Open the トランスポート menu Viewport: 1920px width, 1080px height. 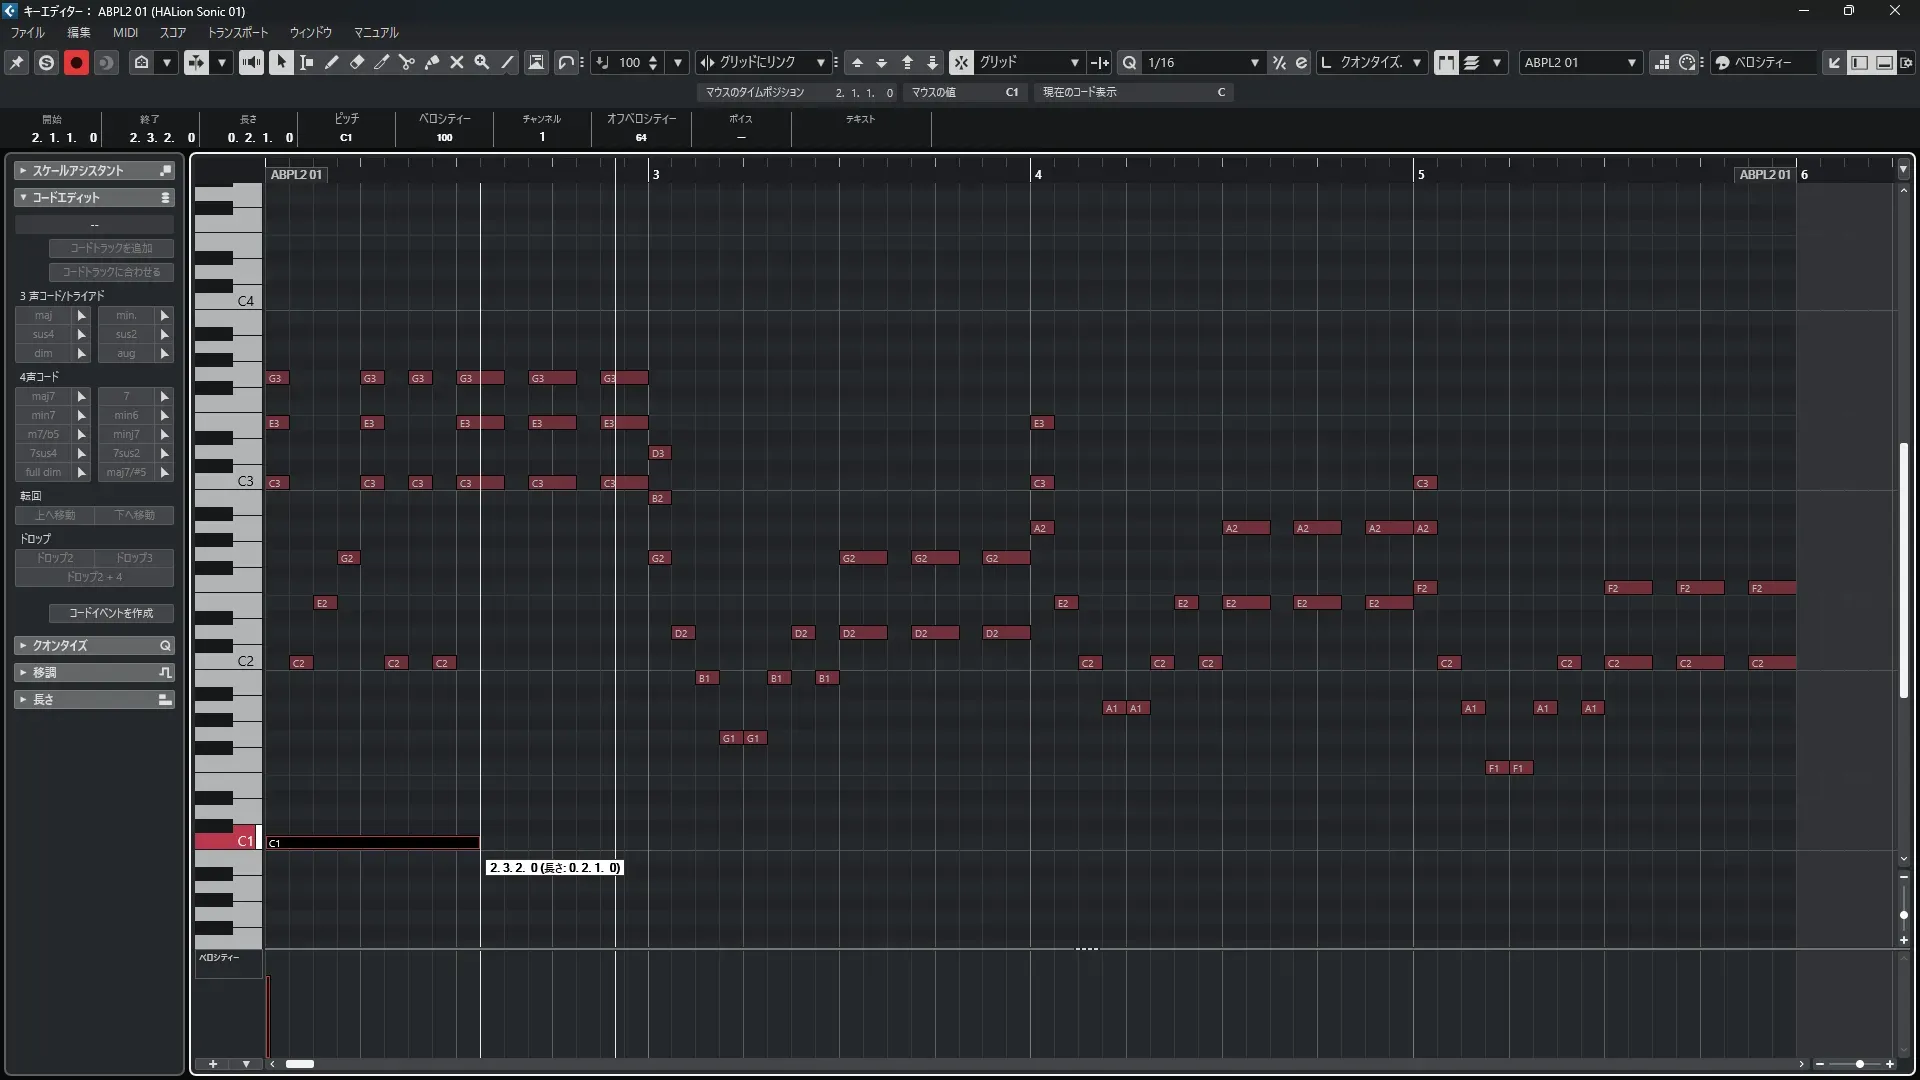click(x=238, y=32)
